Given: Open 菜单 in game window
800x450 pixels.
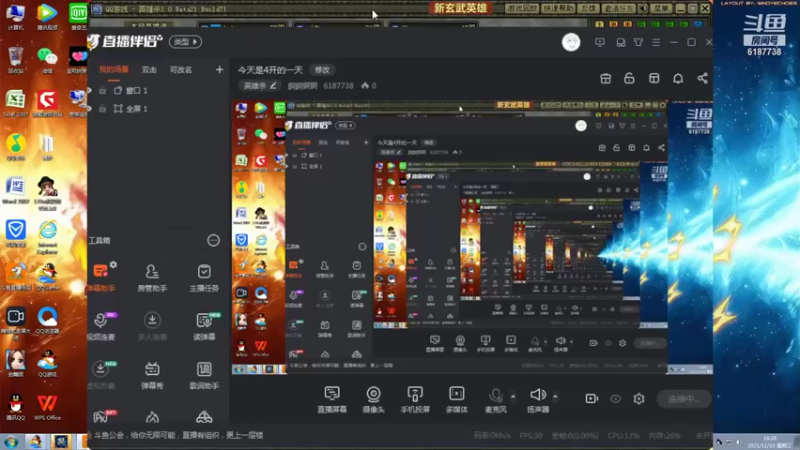Looking at the screenshot, I should [661, 8].
